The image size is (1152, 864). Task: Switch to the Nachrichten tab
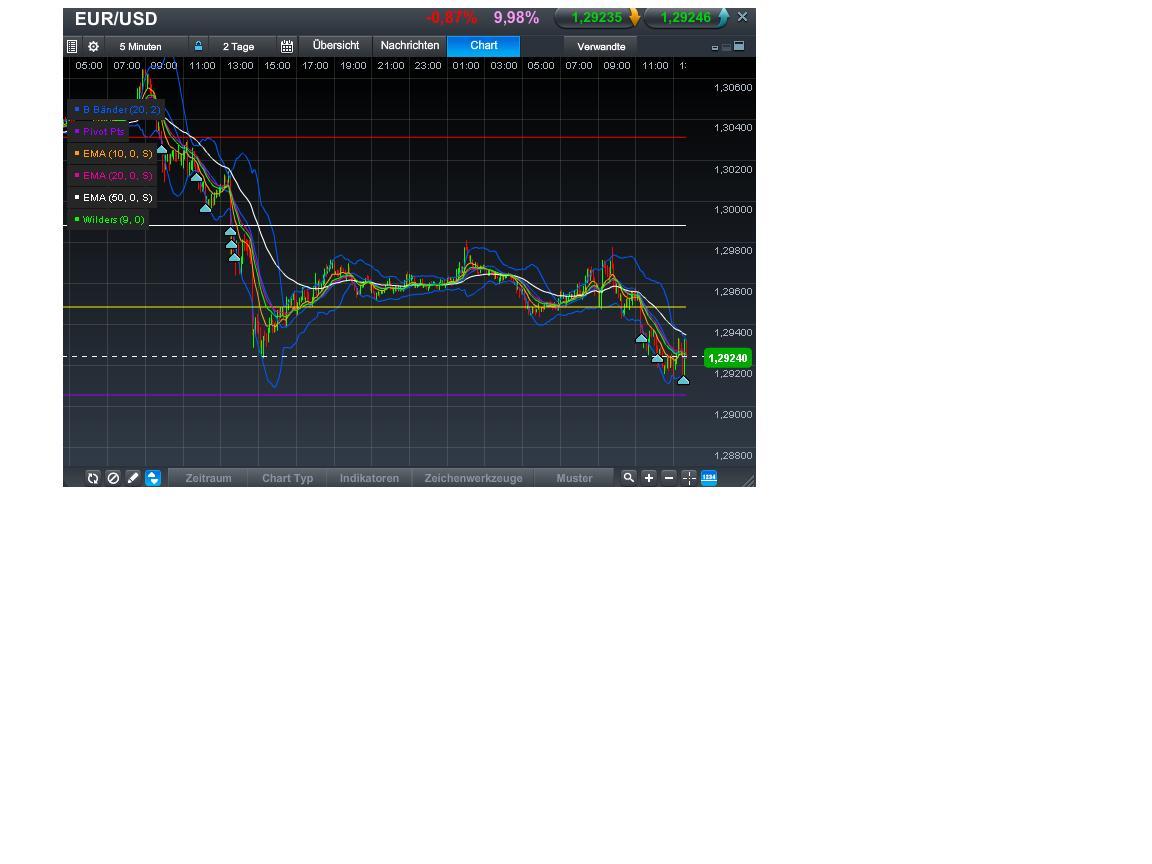pos(410,46)
